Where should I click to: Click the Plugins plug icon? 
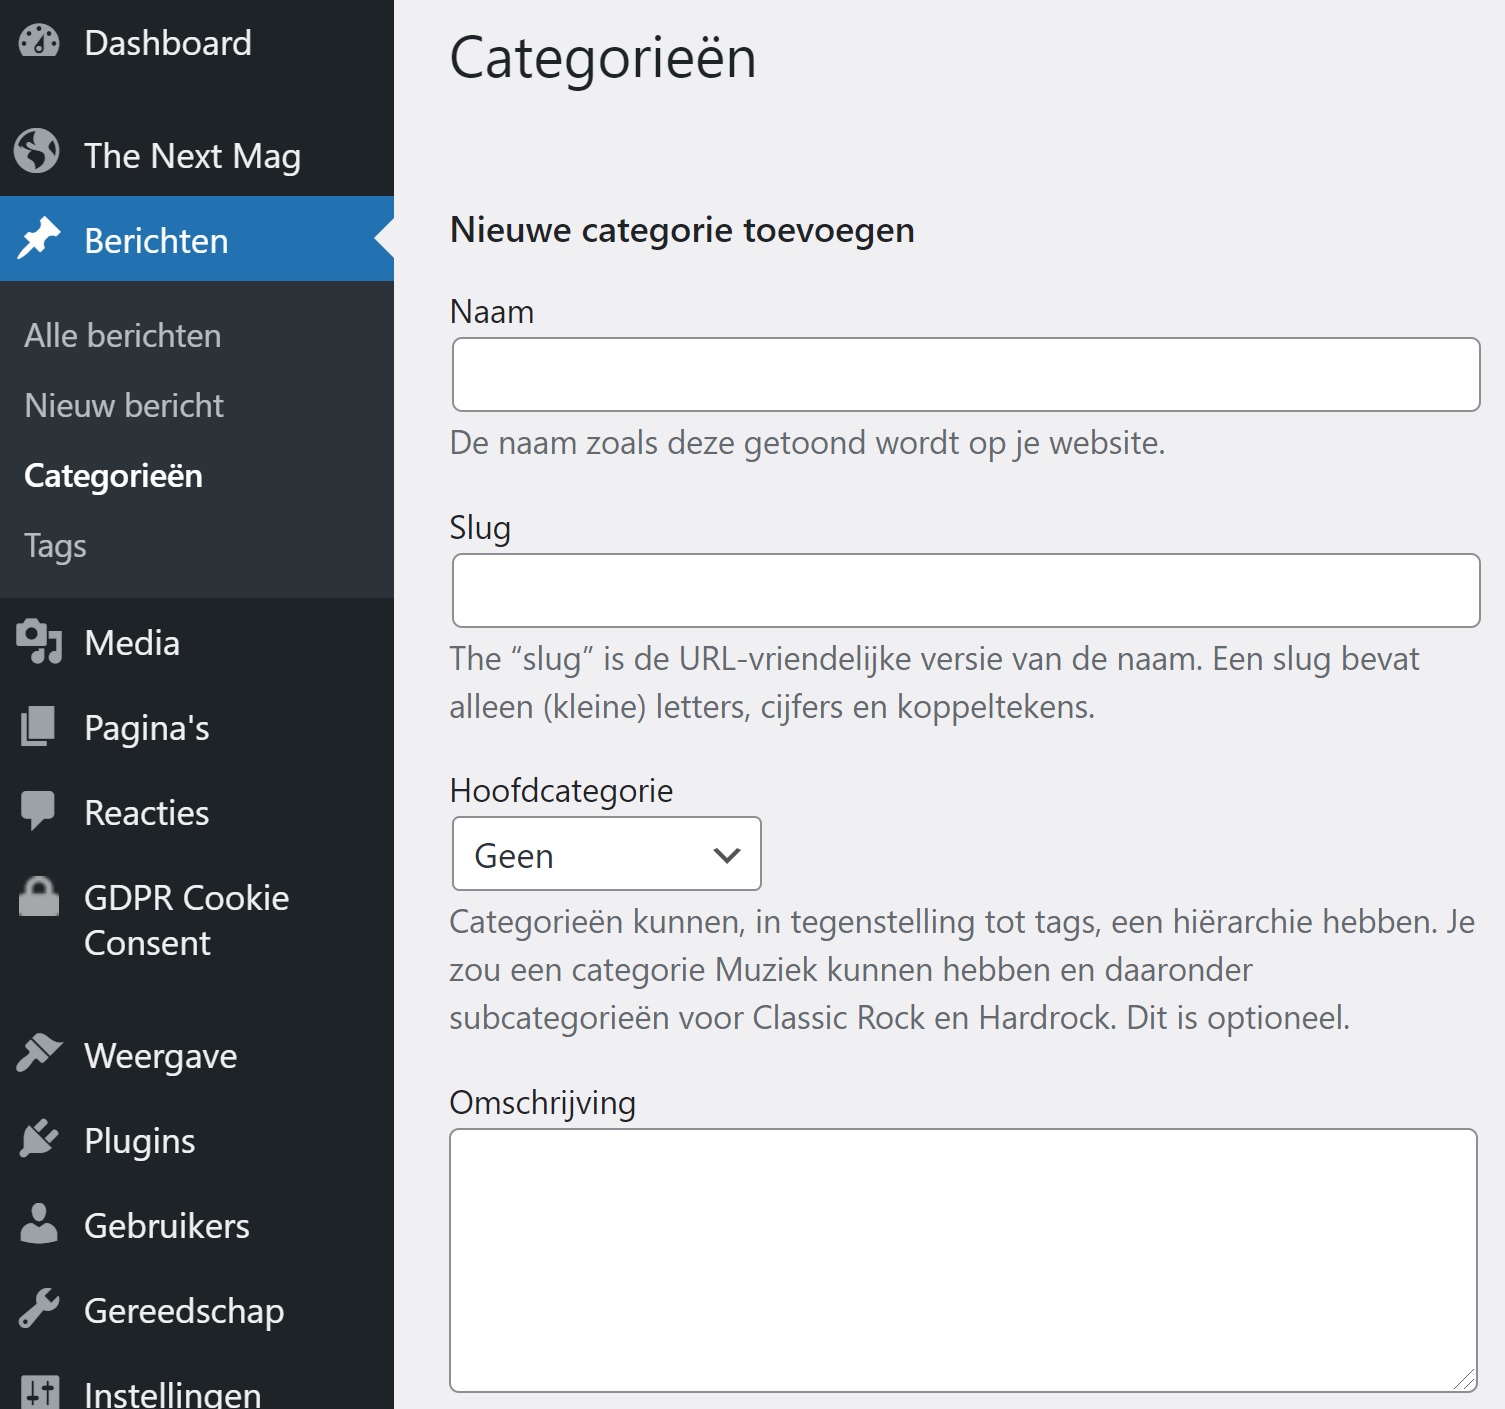pyautogui.click(x=39, y=1138)
